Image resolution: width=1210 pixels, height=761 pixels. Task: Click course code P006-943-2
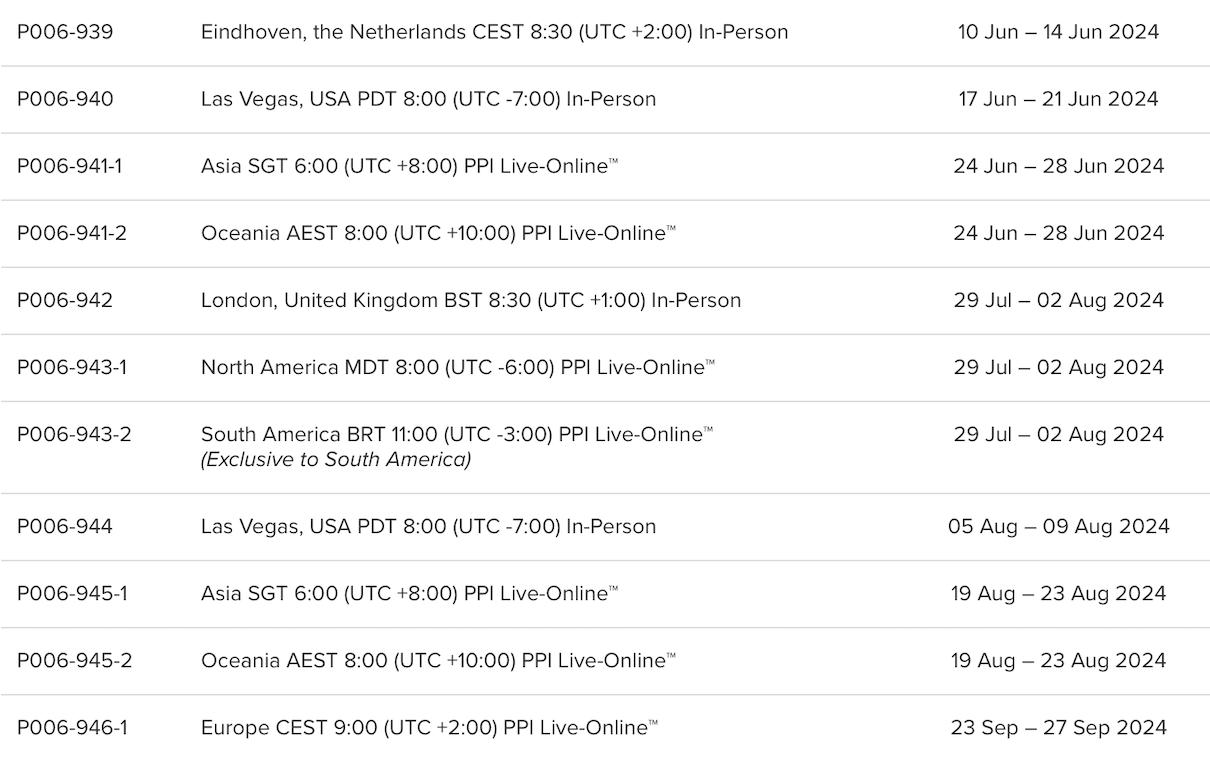click(x=74, y=434)
